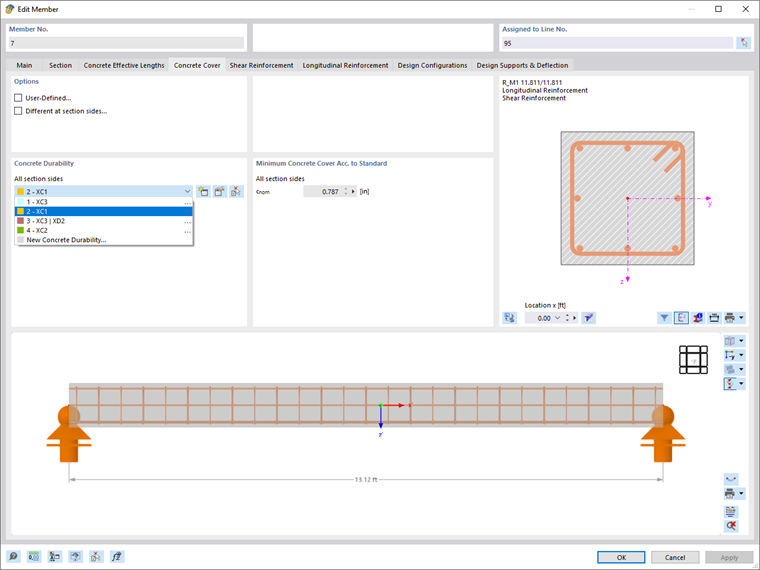The width and height of the screenshot is (760, 570).
Task: Click the Member No. field
Action: (x=126, y=43)
